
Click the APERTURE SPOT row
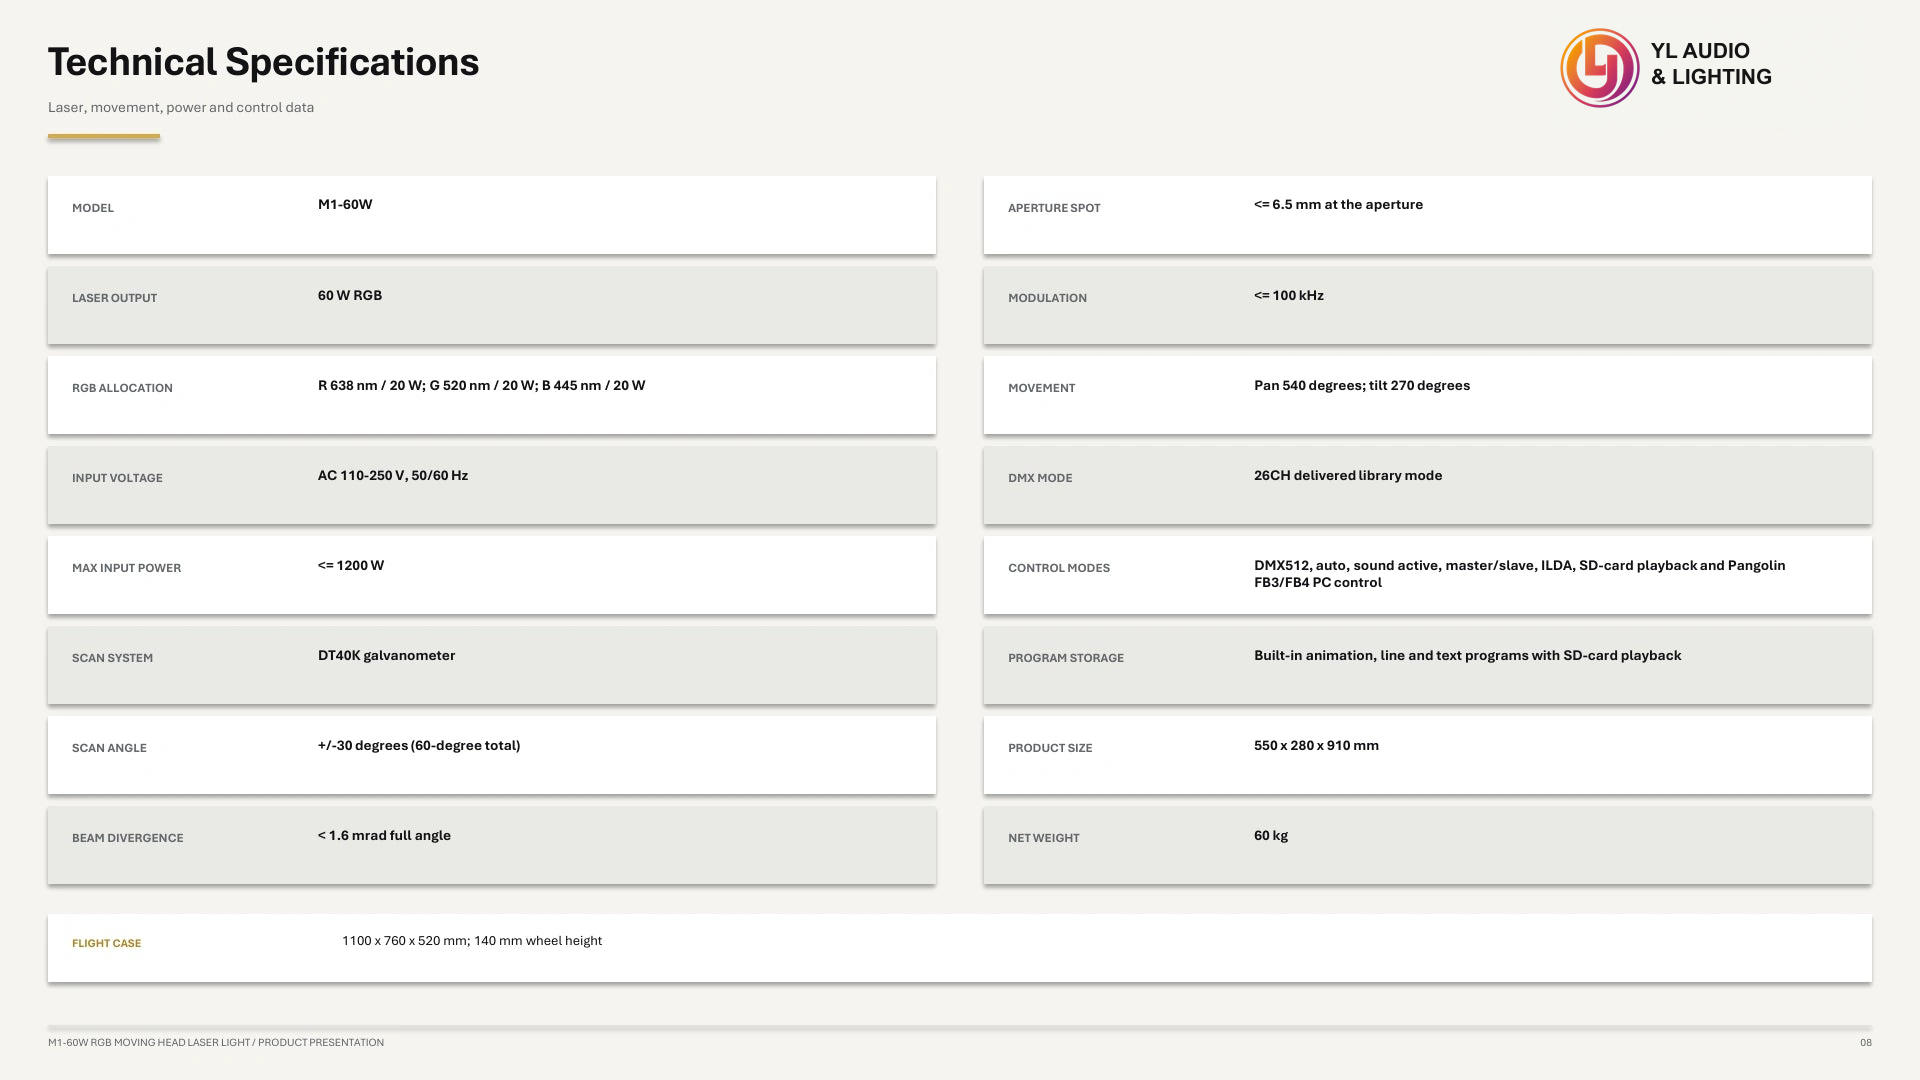(x=1428, y=215)
